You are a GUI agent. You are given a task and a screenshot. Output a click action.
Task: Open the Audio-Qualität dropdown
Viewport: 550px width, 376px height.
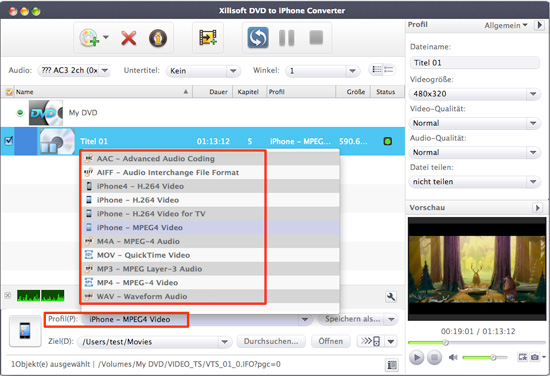click(475, 152)
